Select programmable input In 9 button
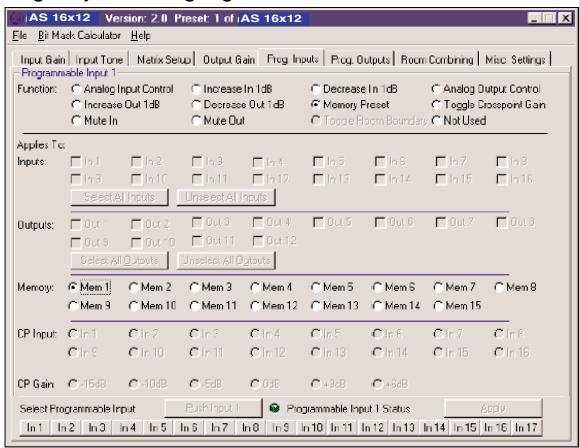This screenshot has width=579, height=448. point(281,428)
